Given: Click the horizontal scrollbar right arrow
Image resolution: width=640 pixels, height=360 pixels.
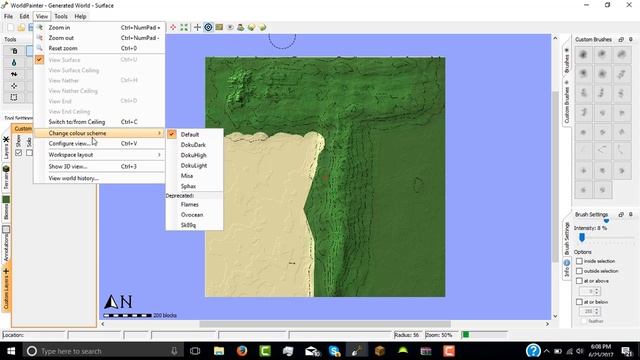Looking at the screenshot, I should coord(547,324).
